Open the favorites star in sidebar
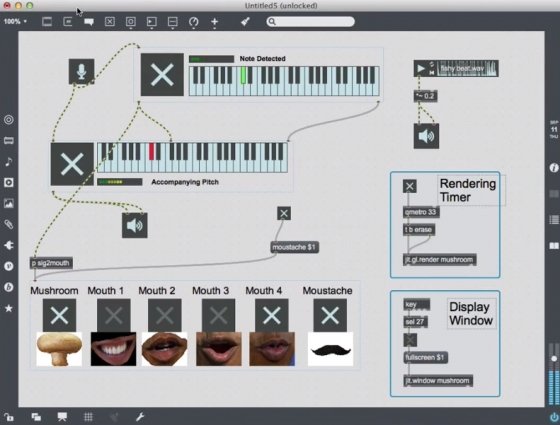This screenshot has height=425, width=560. pyautogui.click(x=9, y=308)
